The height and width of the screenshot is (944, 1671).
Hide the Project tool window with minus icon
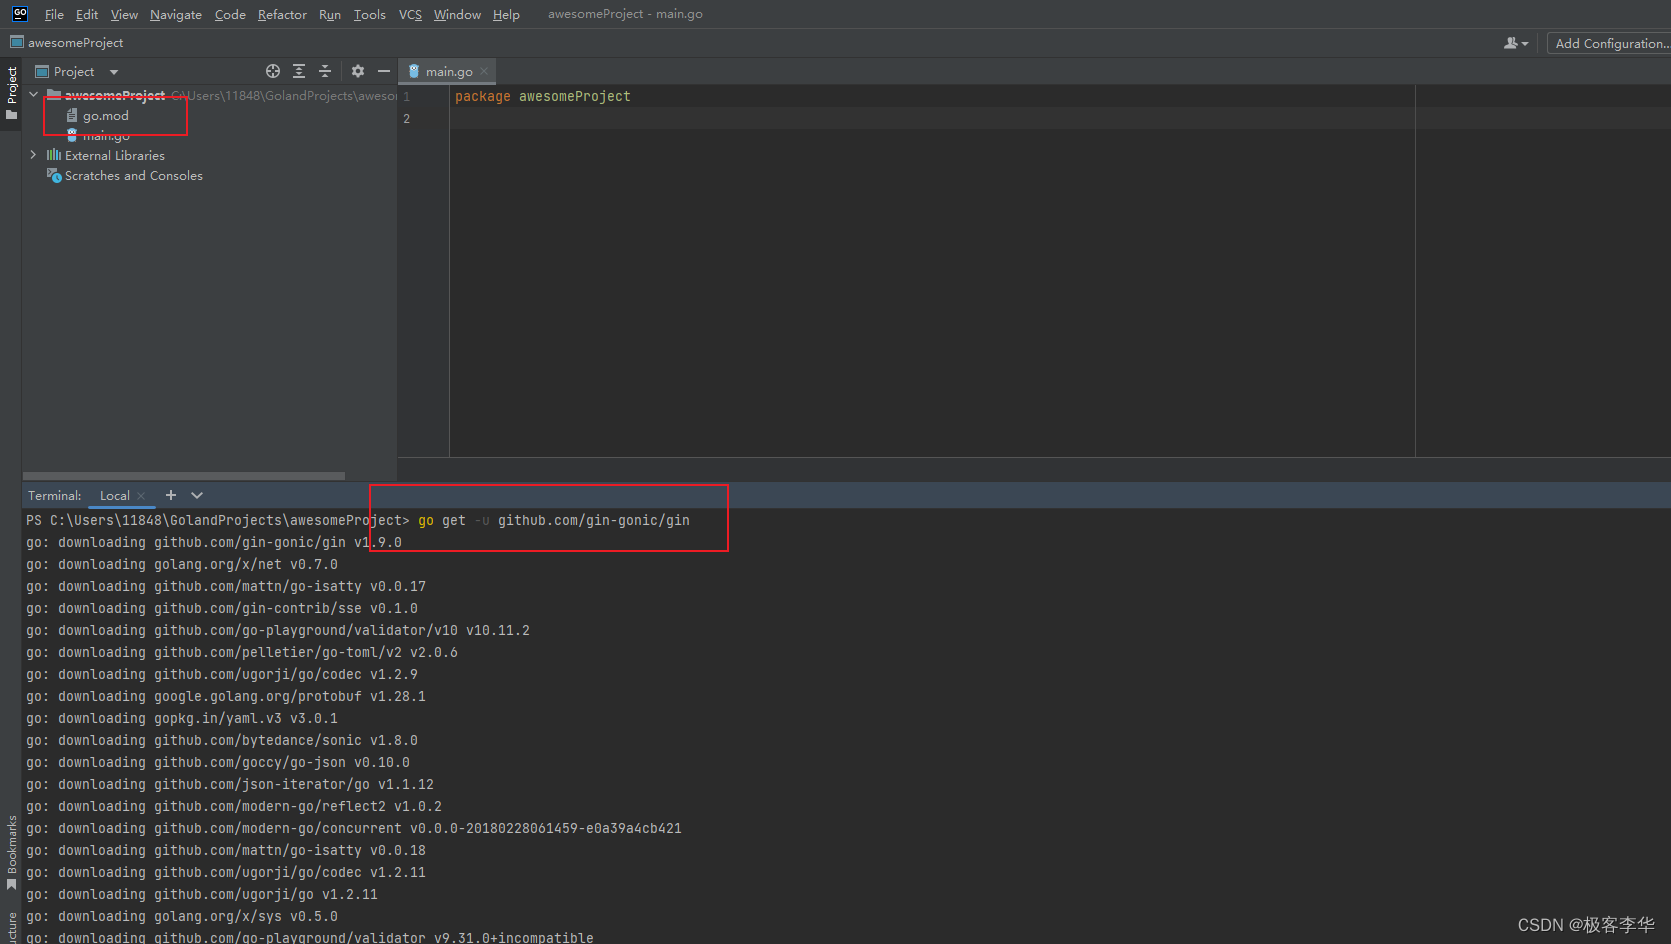[x=384, y=71]
